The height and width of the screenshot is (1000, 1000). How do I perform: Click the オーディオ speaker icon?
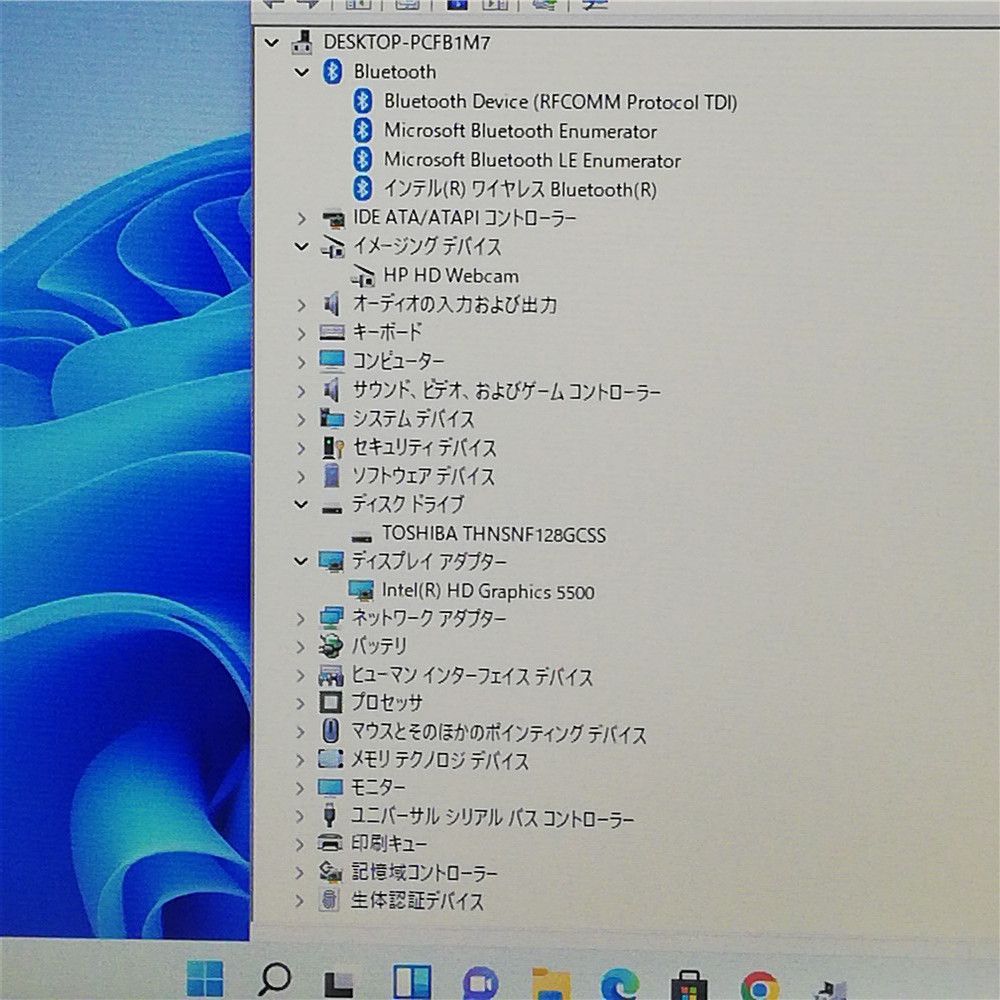pos(332,304)
